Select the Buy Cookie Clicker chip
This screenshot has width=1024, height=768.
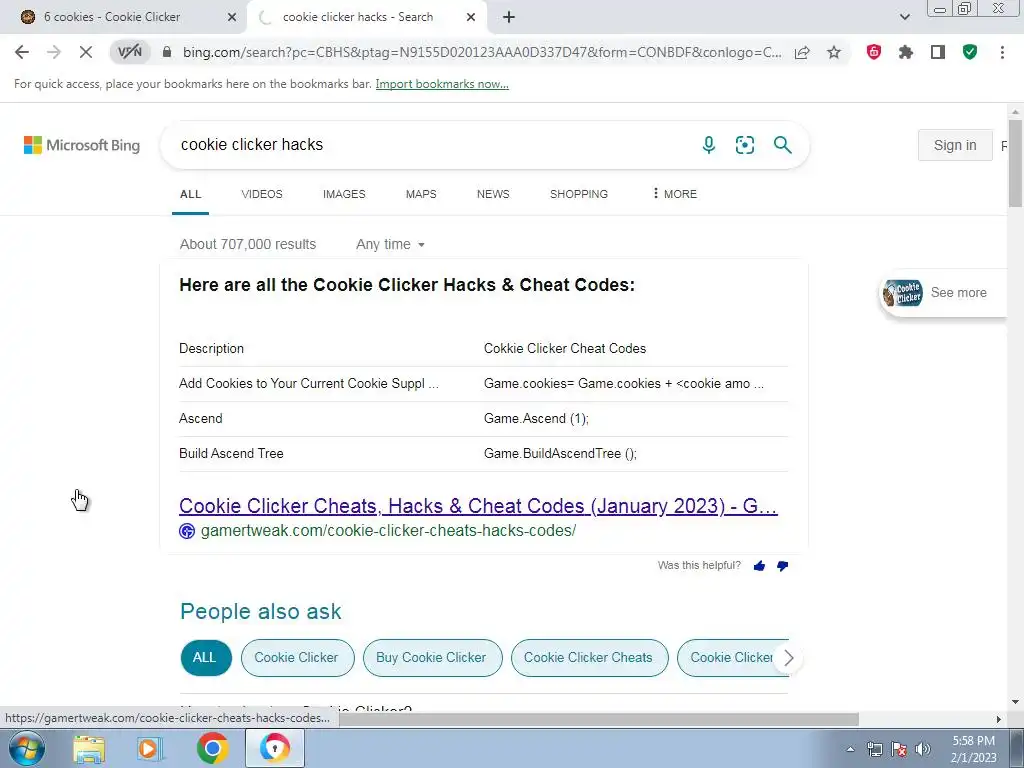[x=432, y=658]
